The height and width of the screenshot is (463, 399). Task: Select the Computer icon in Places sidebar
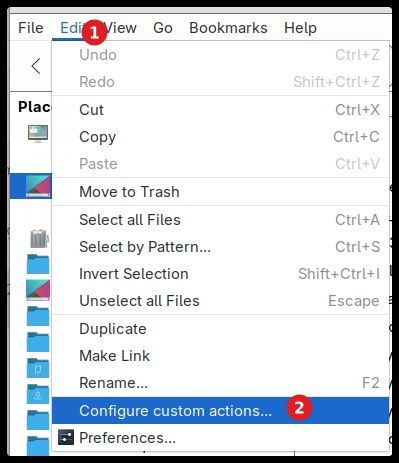pyautogui.click(x=38, y=134)
